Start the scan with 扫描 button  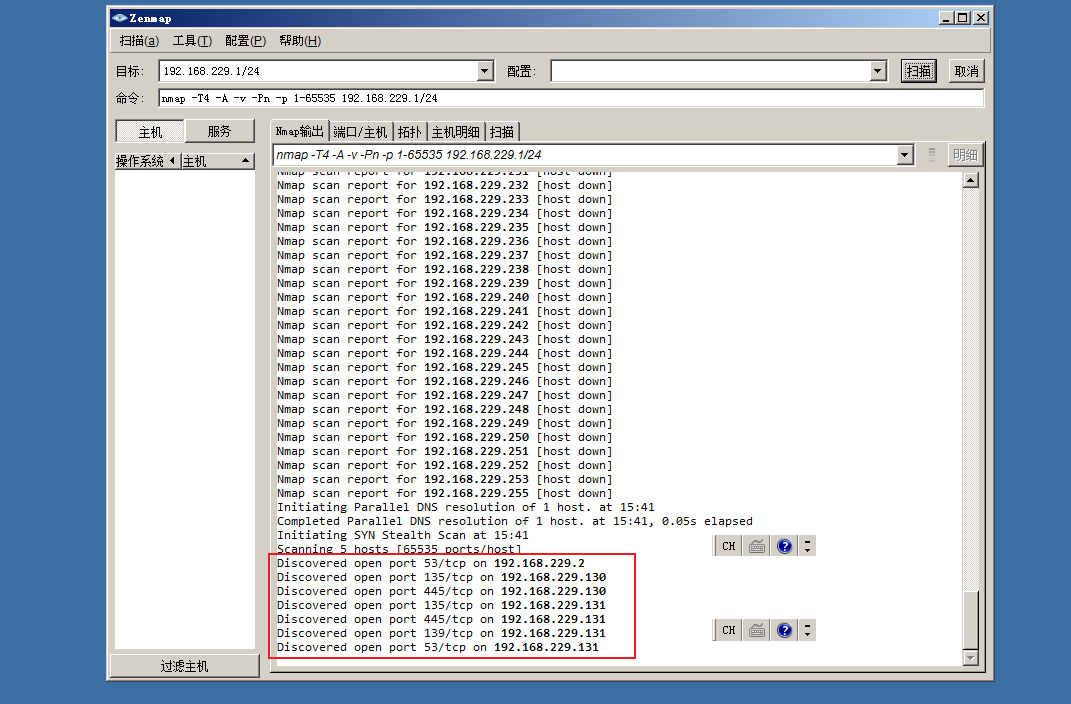click(918, 71)
